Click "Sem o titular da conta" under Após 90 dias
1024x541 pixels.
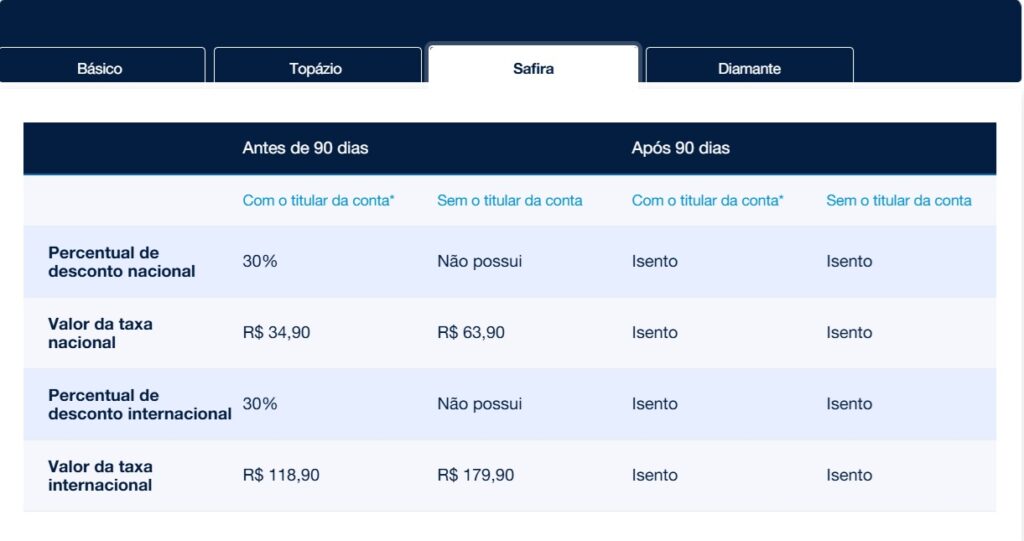(898, 200)
